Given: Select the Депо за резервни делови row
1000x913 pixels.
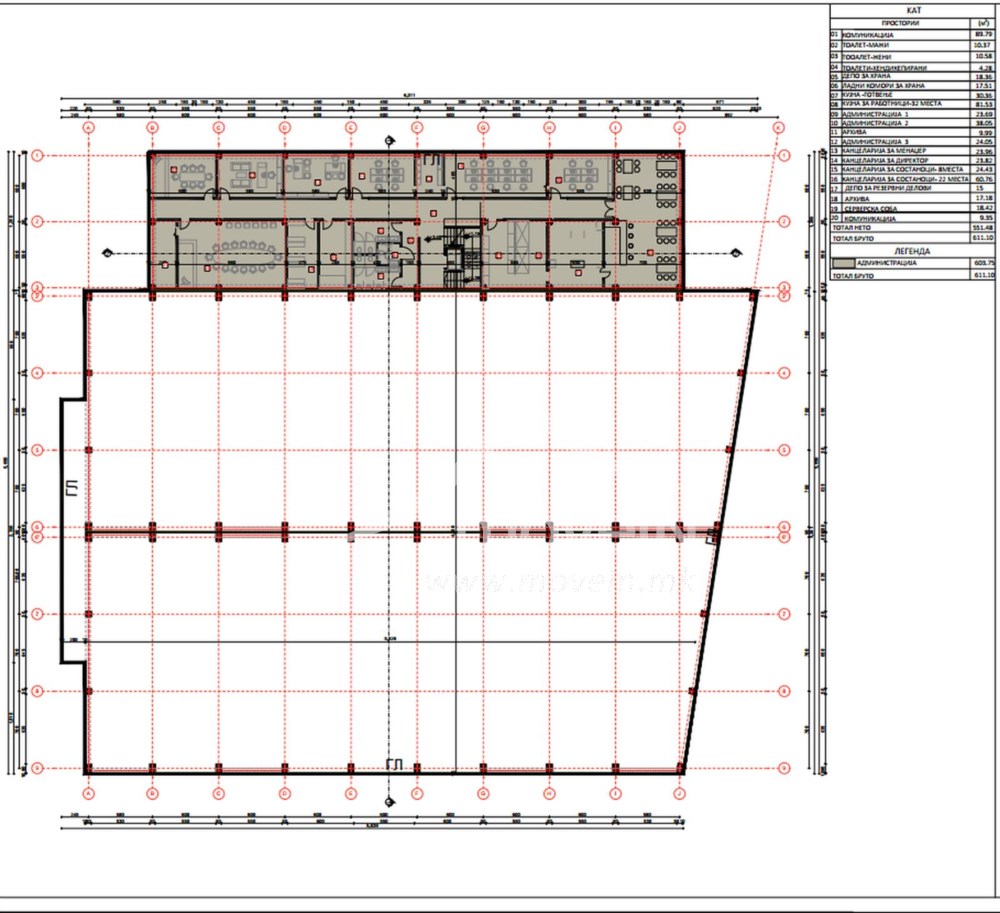Looking at the screenshot, I should click(x=913, y=189).
